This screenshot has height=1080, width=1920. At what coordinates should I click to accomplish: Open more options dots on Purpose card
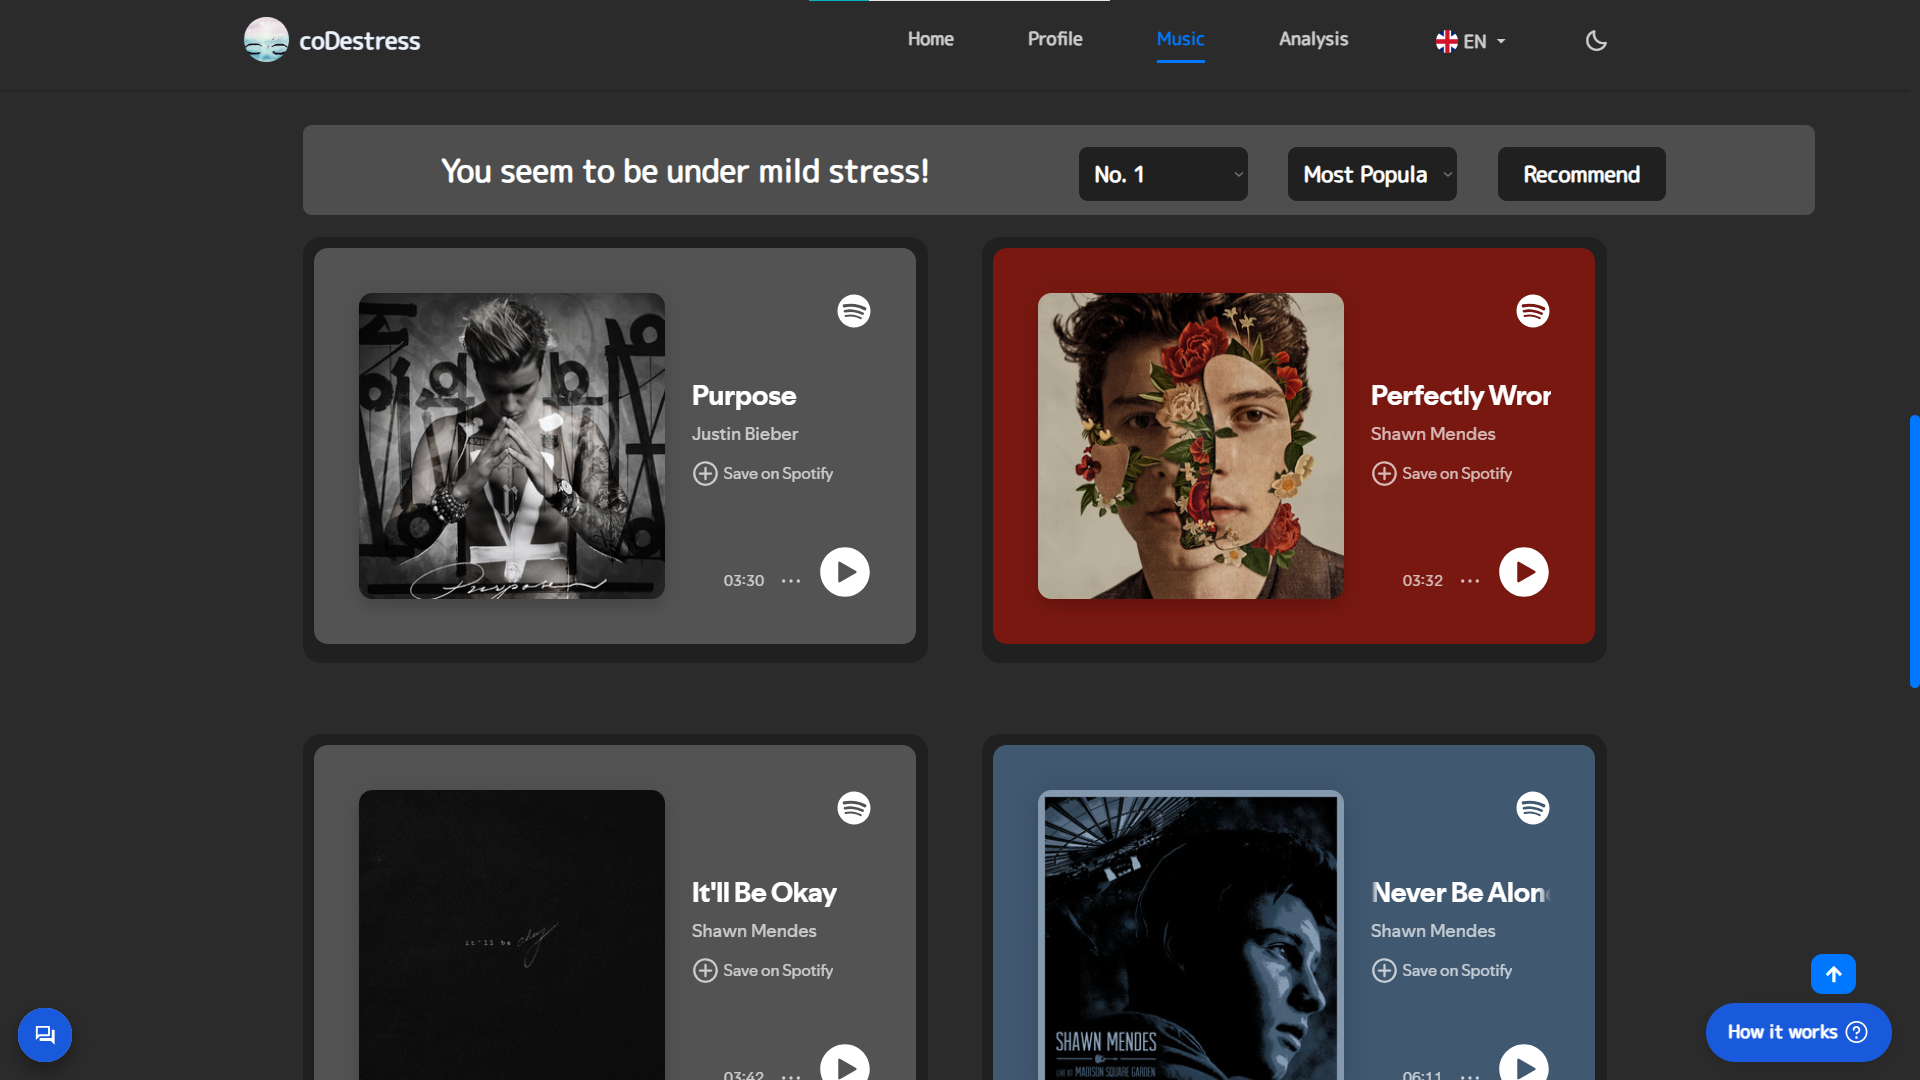coord(791,581)
